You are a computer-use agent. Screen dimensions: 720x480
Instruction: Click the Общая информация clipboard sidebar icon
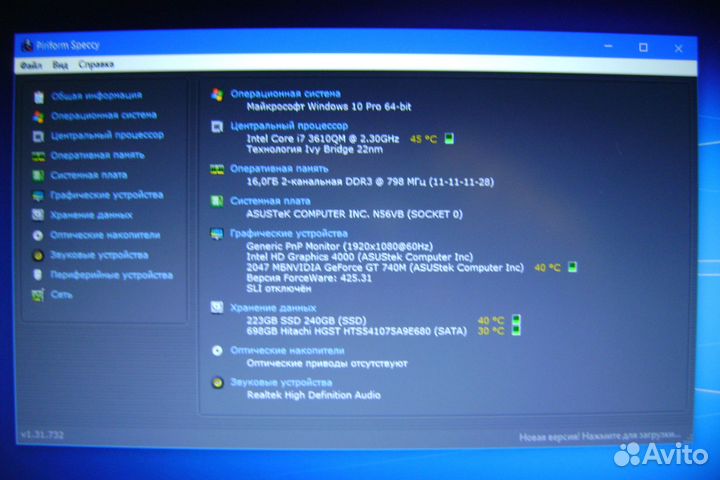39,96
